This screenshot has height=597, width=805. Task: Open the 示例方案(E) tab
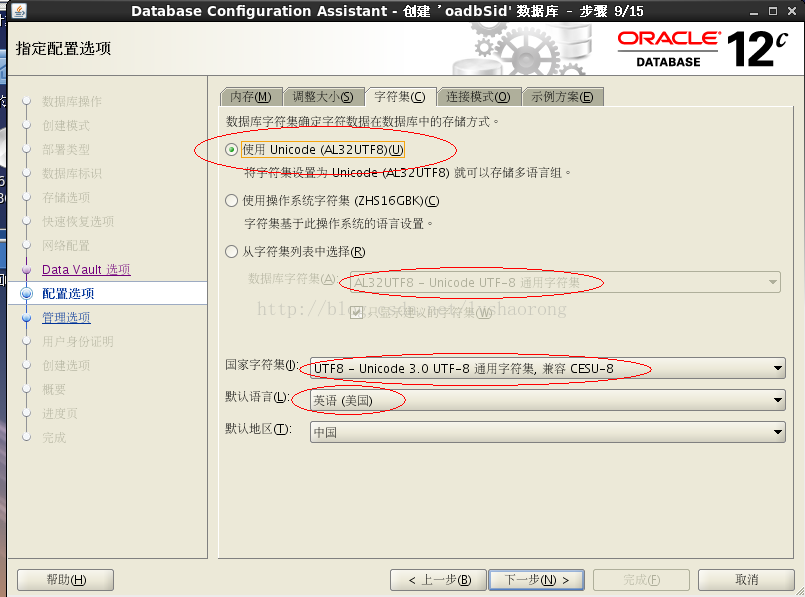[x=563, y=97]
